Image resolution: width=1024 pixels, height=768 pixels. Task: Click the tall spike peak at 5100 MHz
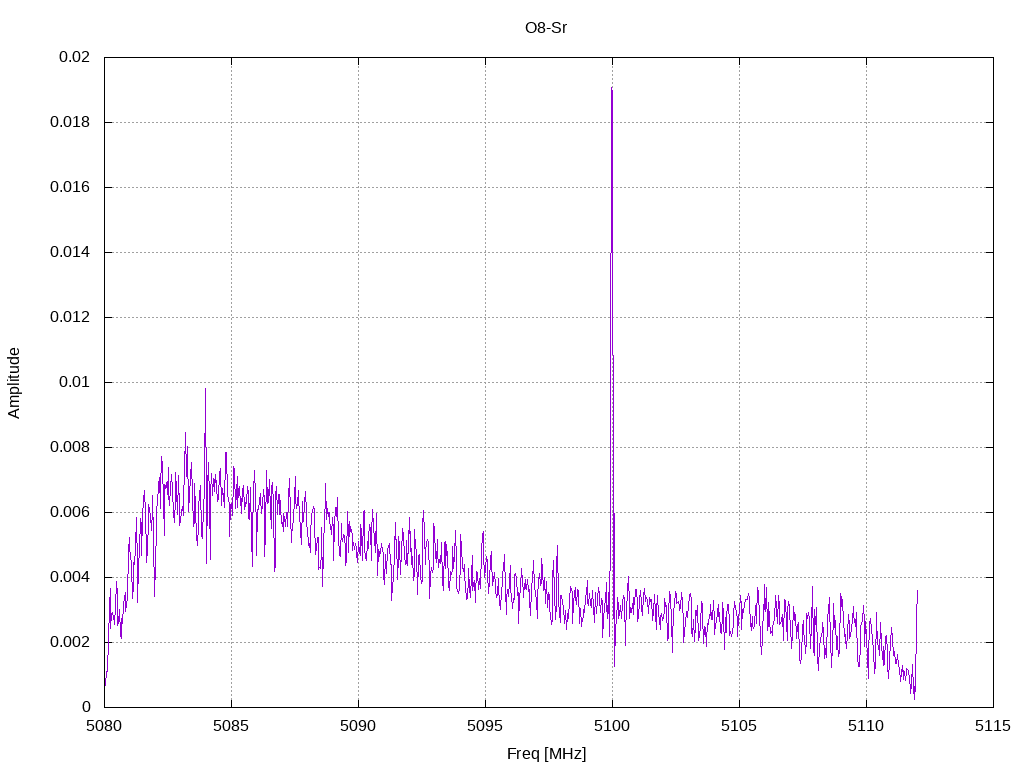tap(612, 88)
